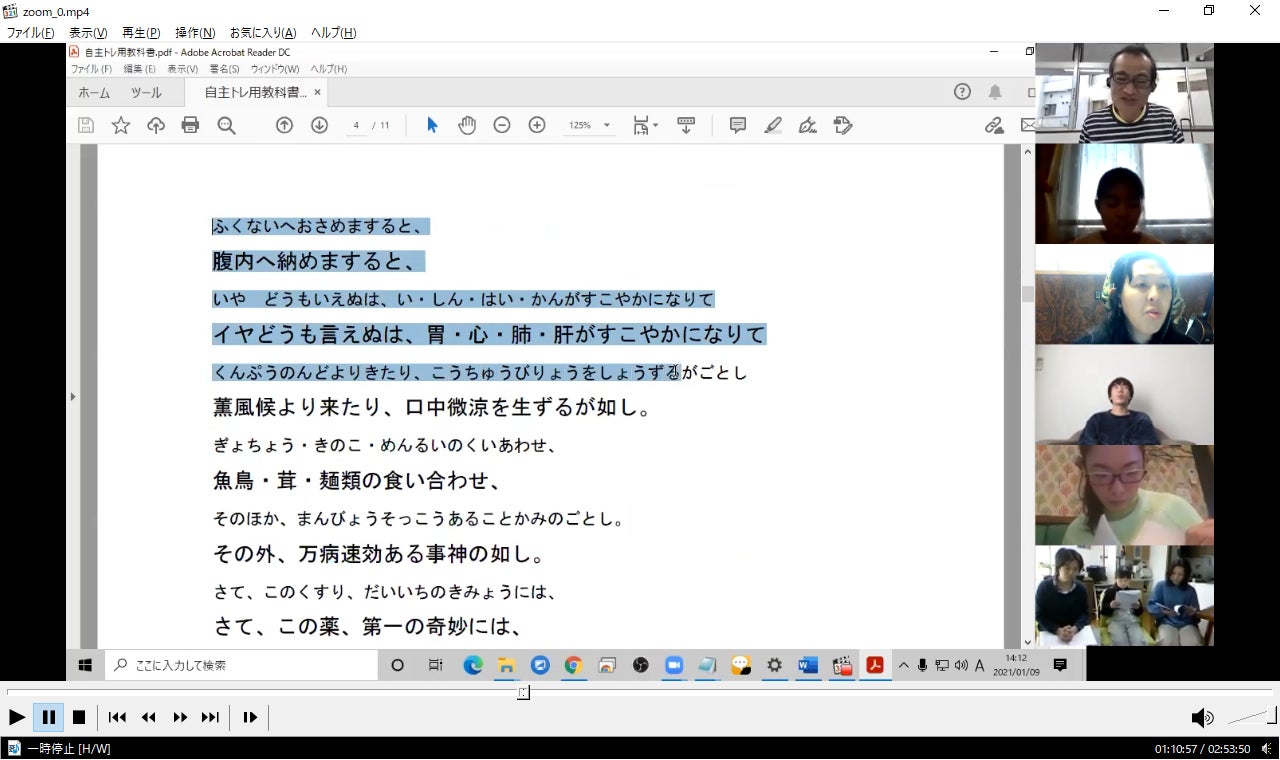Expand the left navigation pane arrow
Screen dimensions: 1280x760
click(x=71, y=397)
